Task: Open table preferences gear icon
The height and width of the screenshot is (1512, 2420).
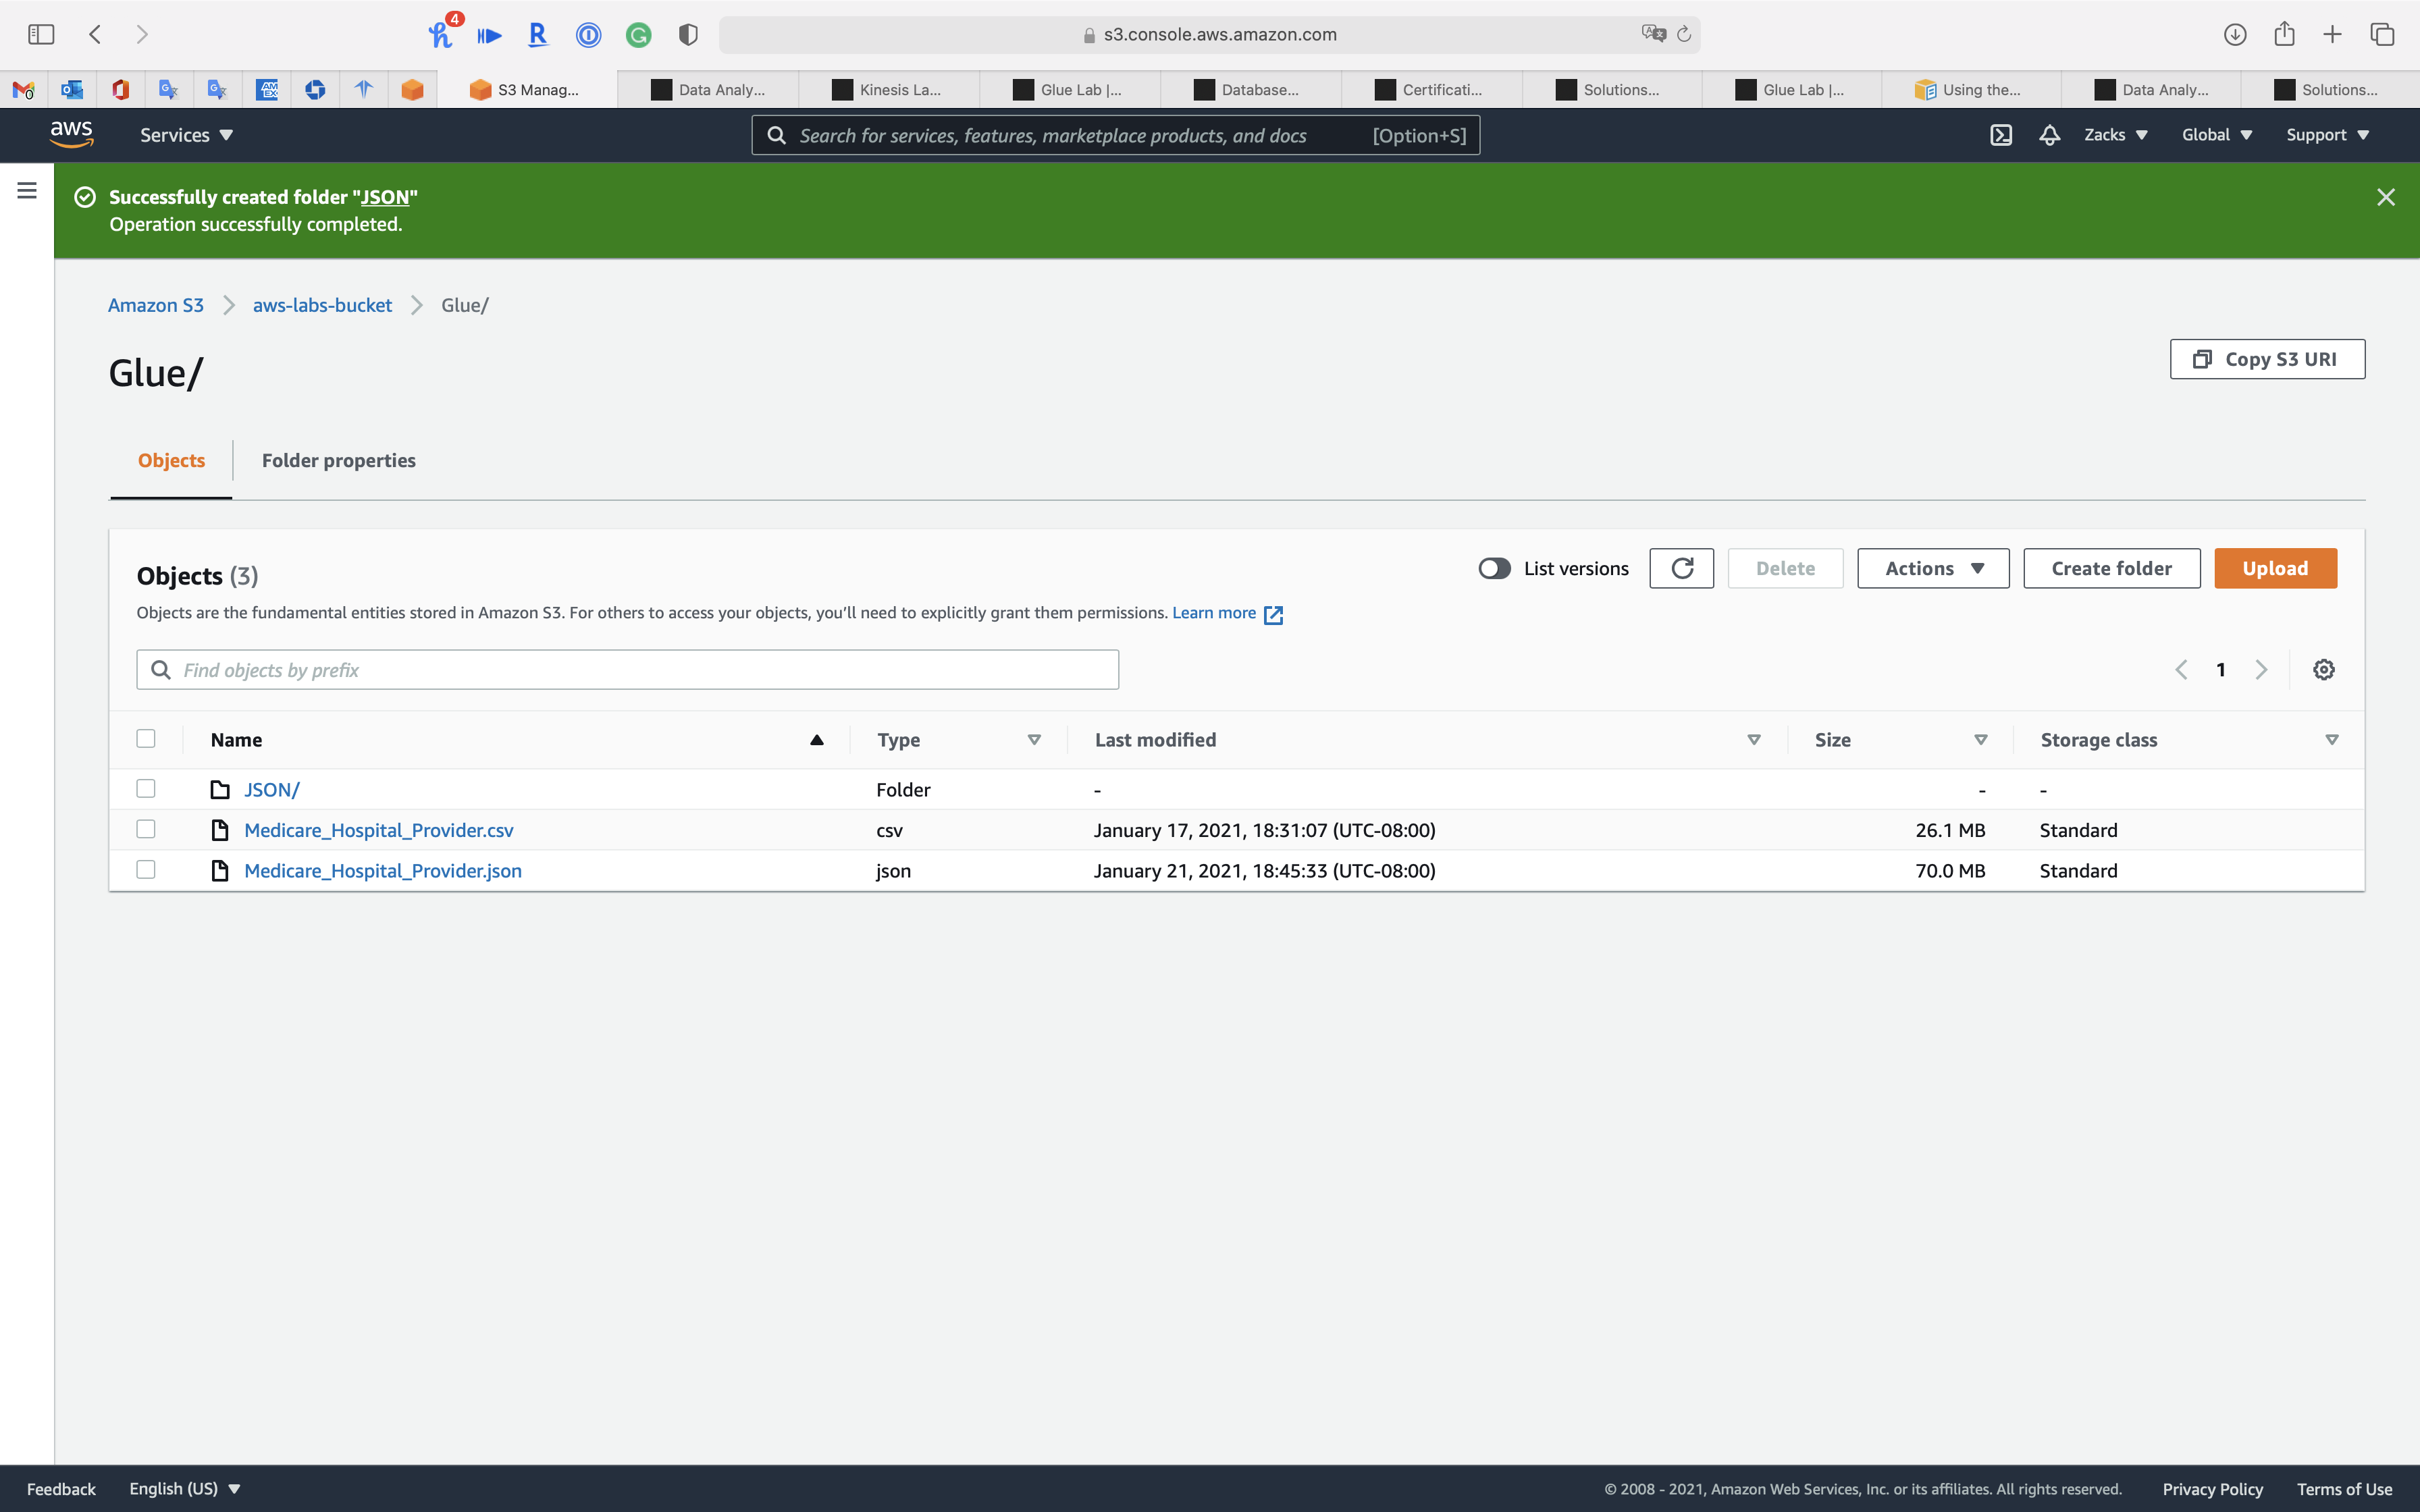Action: coord(2323,670)
